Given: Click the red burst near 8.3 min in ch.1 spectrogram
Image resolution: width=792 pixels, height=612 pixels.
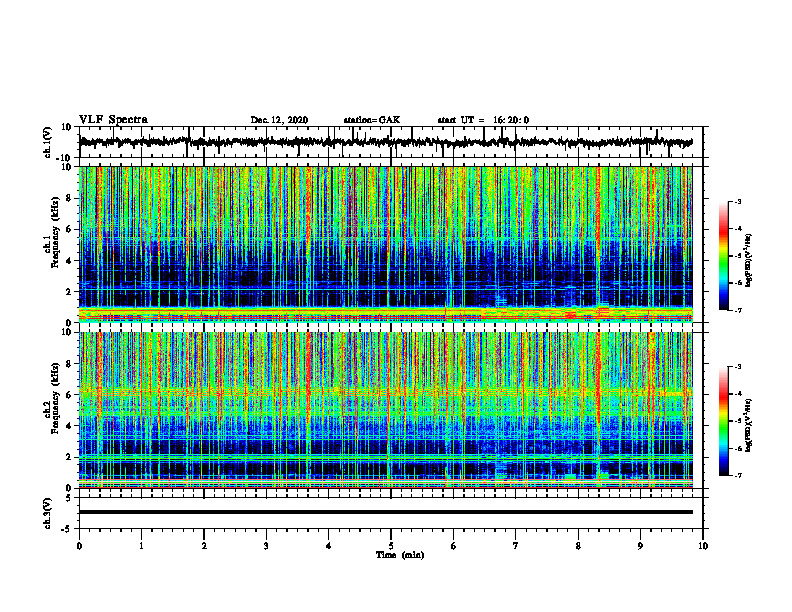Looking at the screenshot, I should tap(599, 217).
